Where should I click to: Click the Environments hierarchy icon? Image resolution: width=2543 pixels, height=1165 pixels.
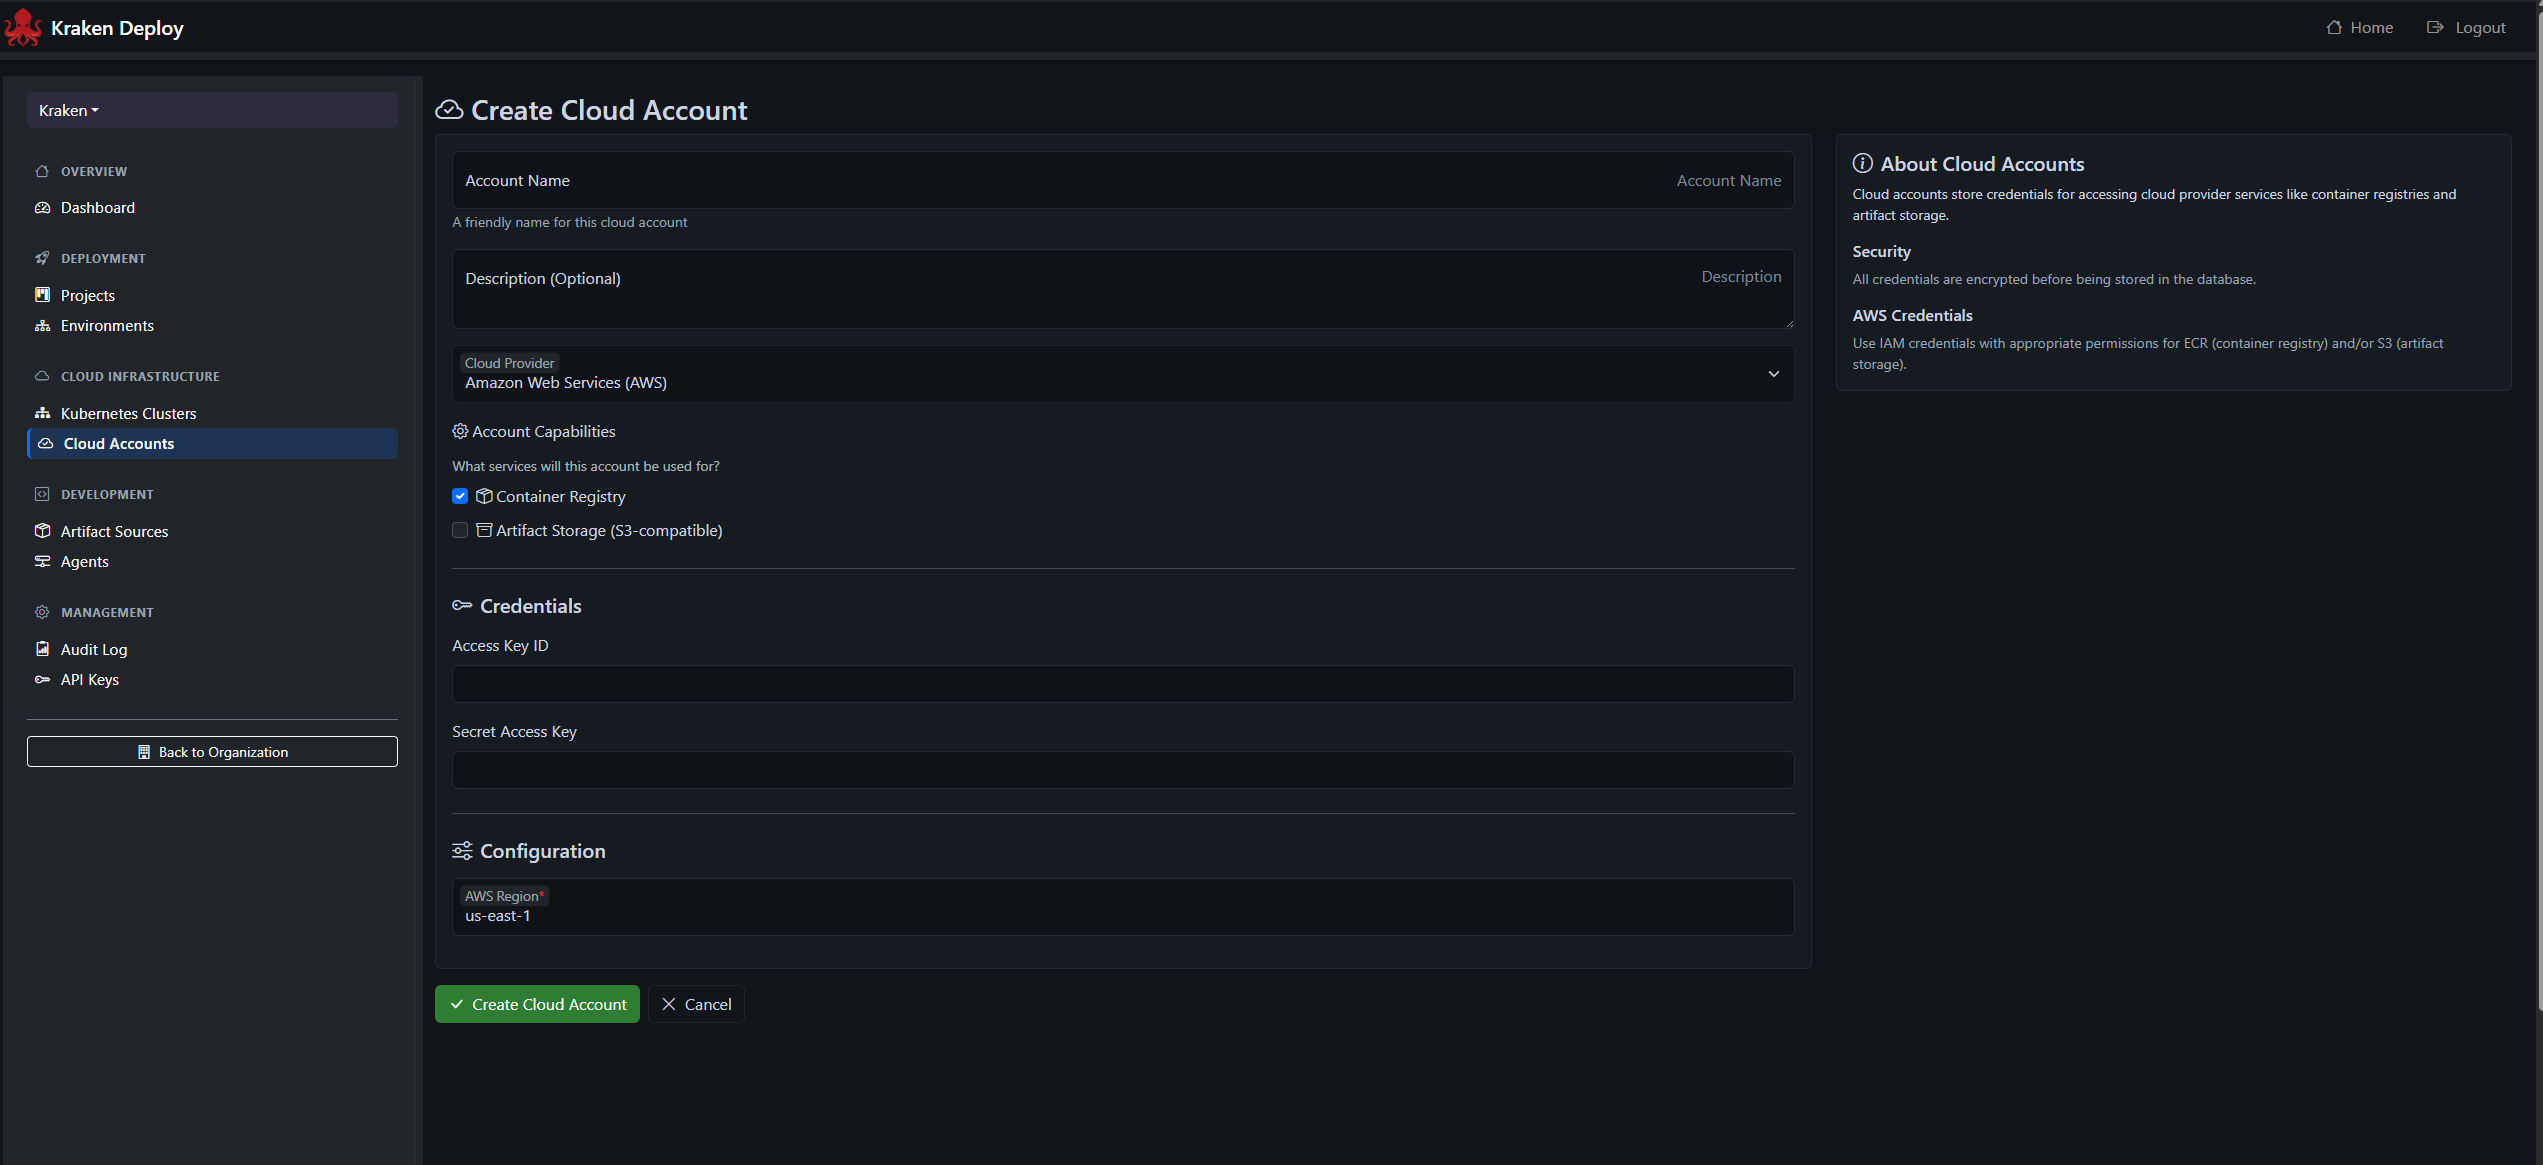click(x=43, y=325)
